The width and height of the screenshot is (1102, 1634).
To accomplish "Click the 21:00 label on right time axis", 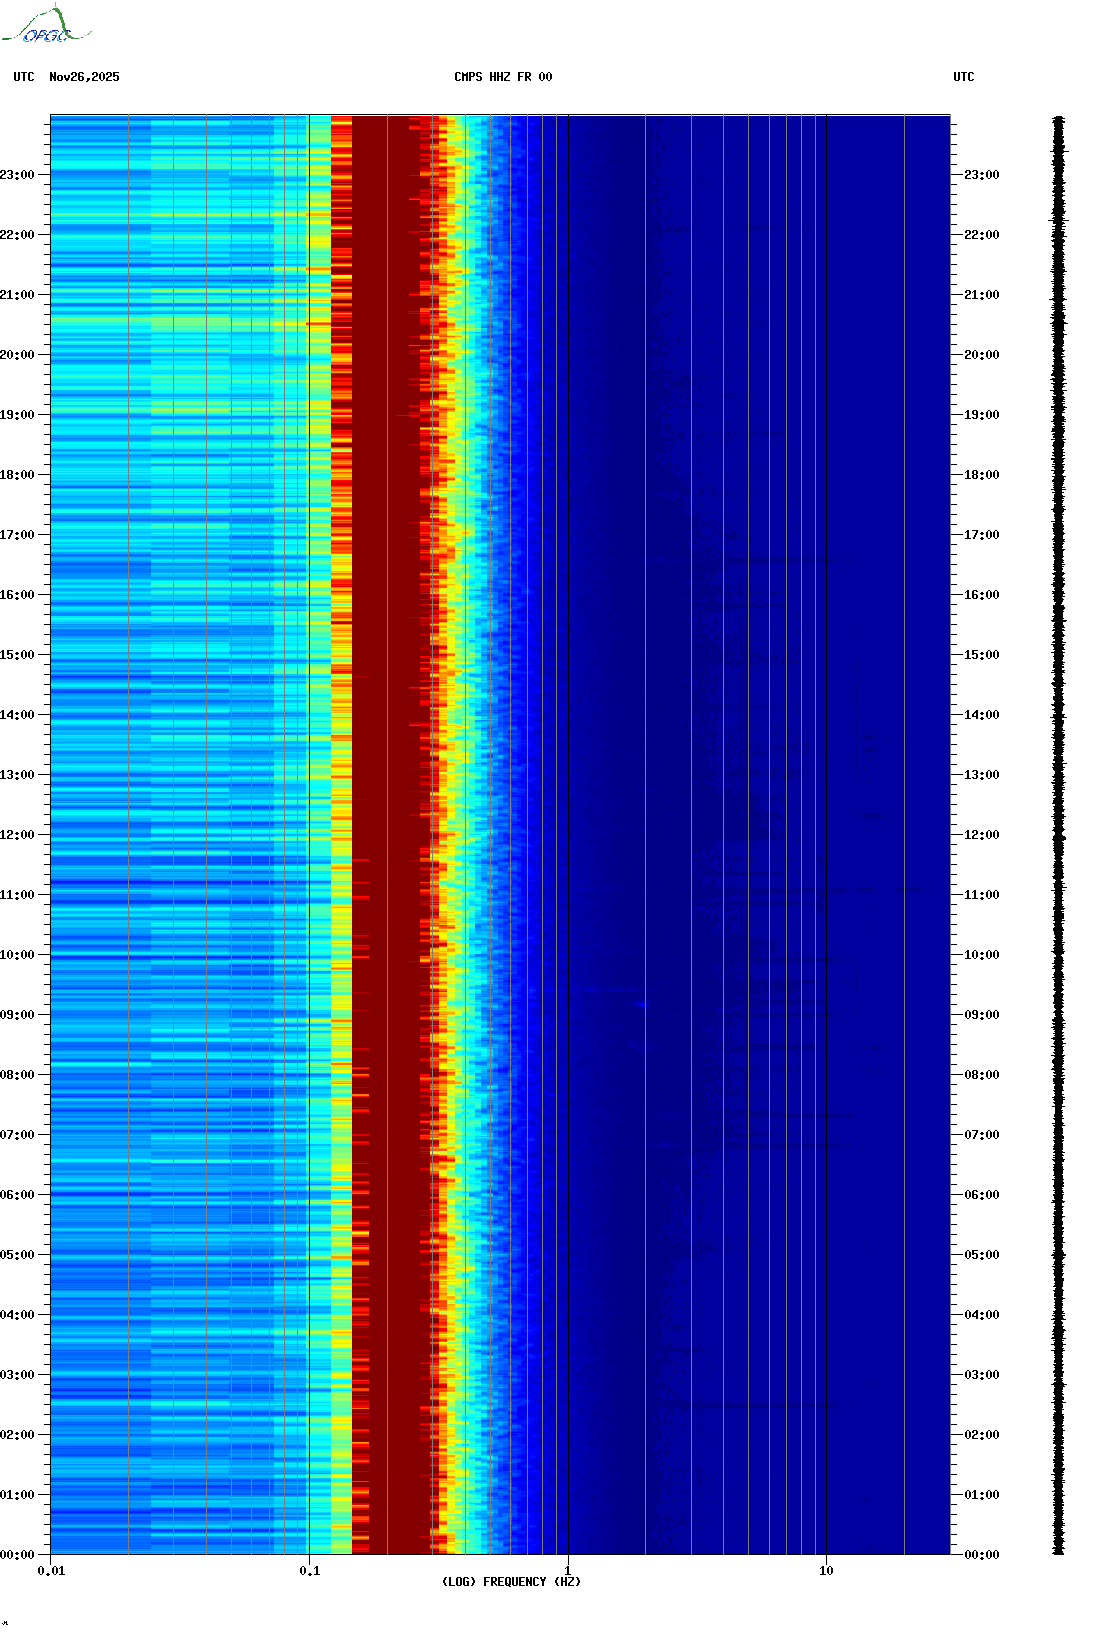I will point(981,295).
